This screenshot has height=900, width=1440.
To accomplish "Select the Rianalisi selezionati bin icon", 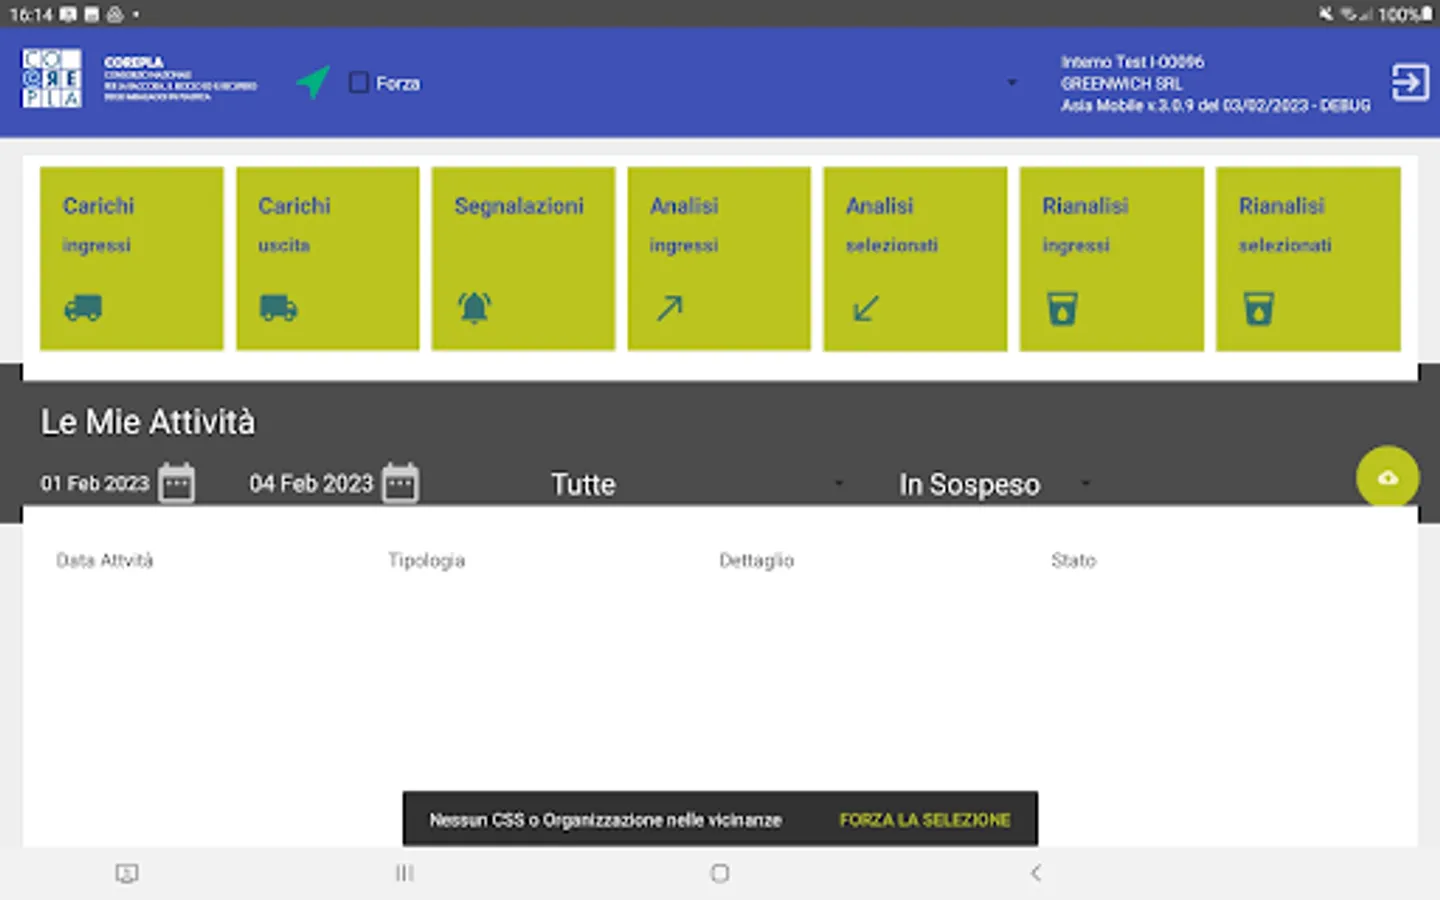I will (x=1257, y=309).
